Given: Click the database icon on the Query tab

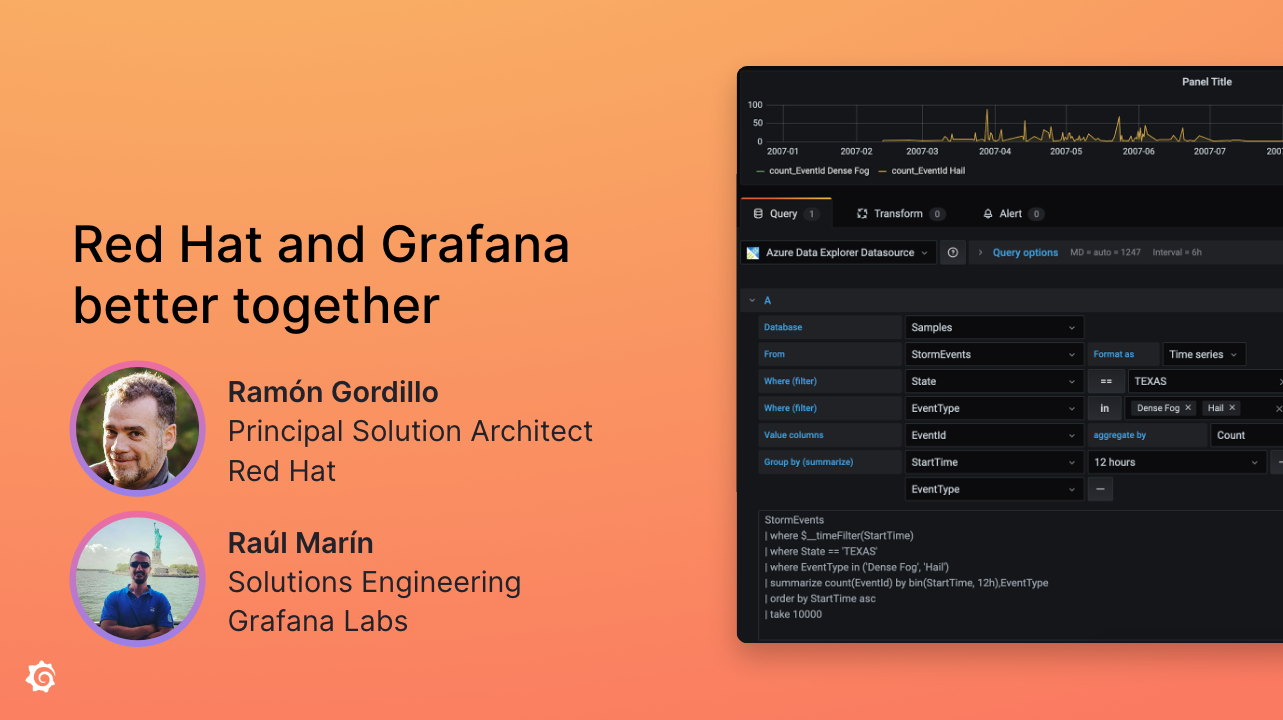Looking at the screenshot, I should (x=760, y=213).
